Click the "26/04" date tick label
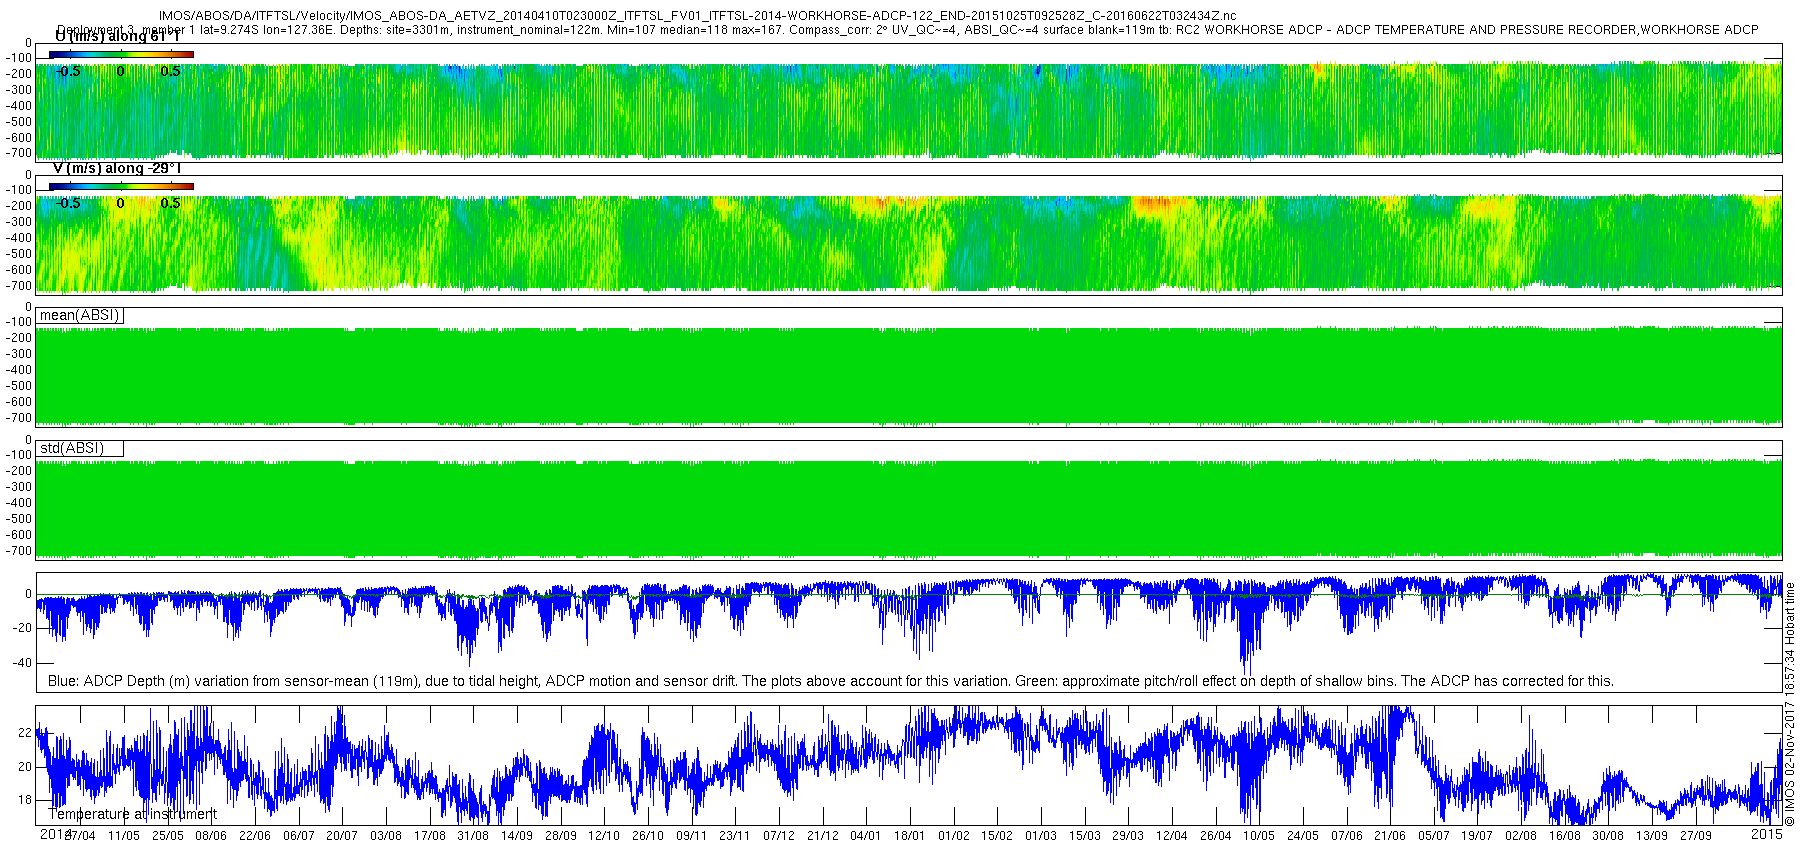 pyautogui.click(x=1215, y=836)
